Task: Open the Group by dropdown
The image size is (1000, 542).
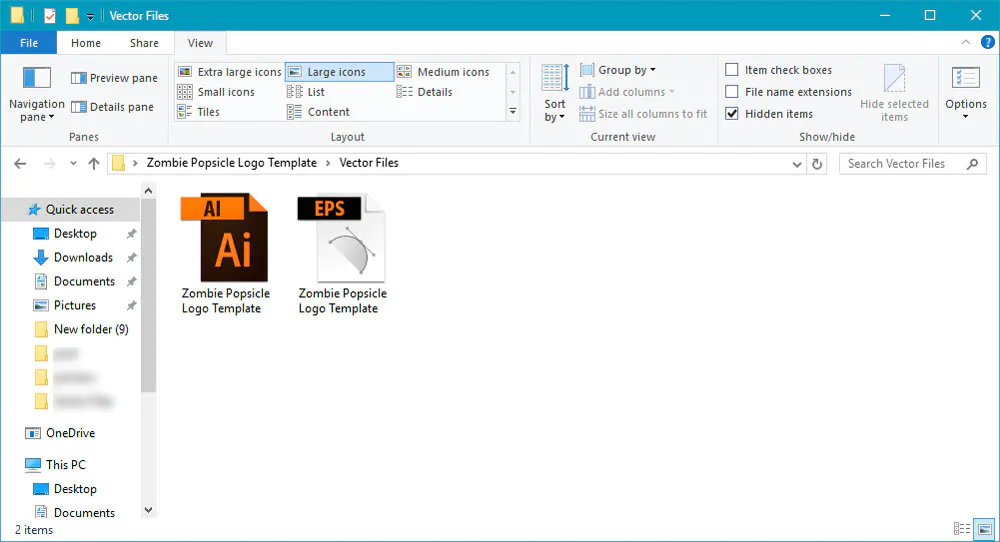Action: click(x=617, y=70)
